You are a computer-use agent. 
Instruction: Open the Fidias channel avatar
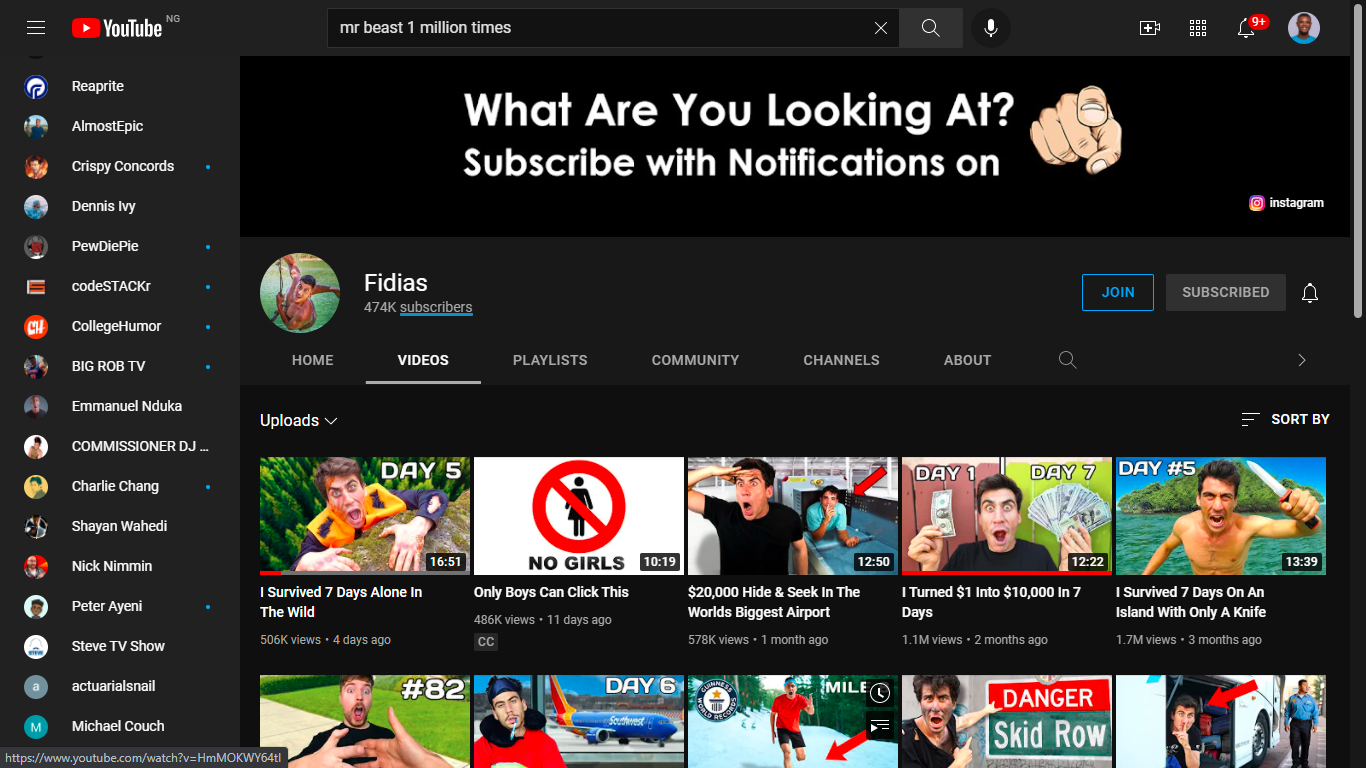(x=300, y=293)
